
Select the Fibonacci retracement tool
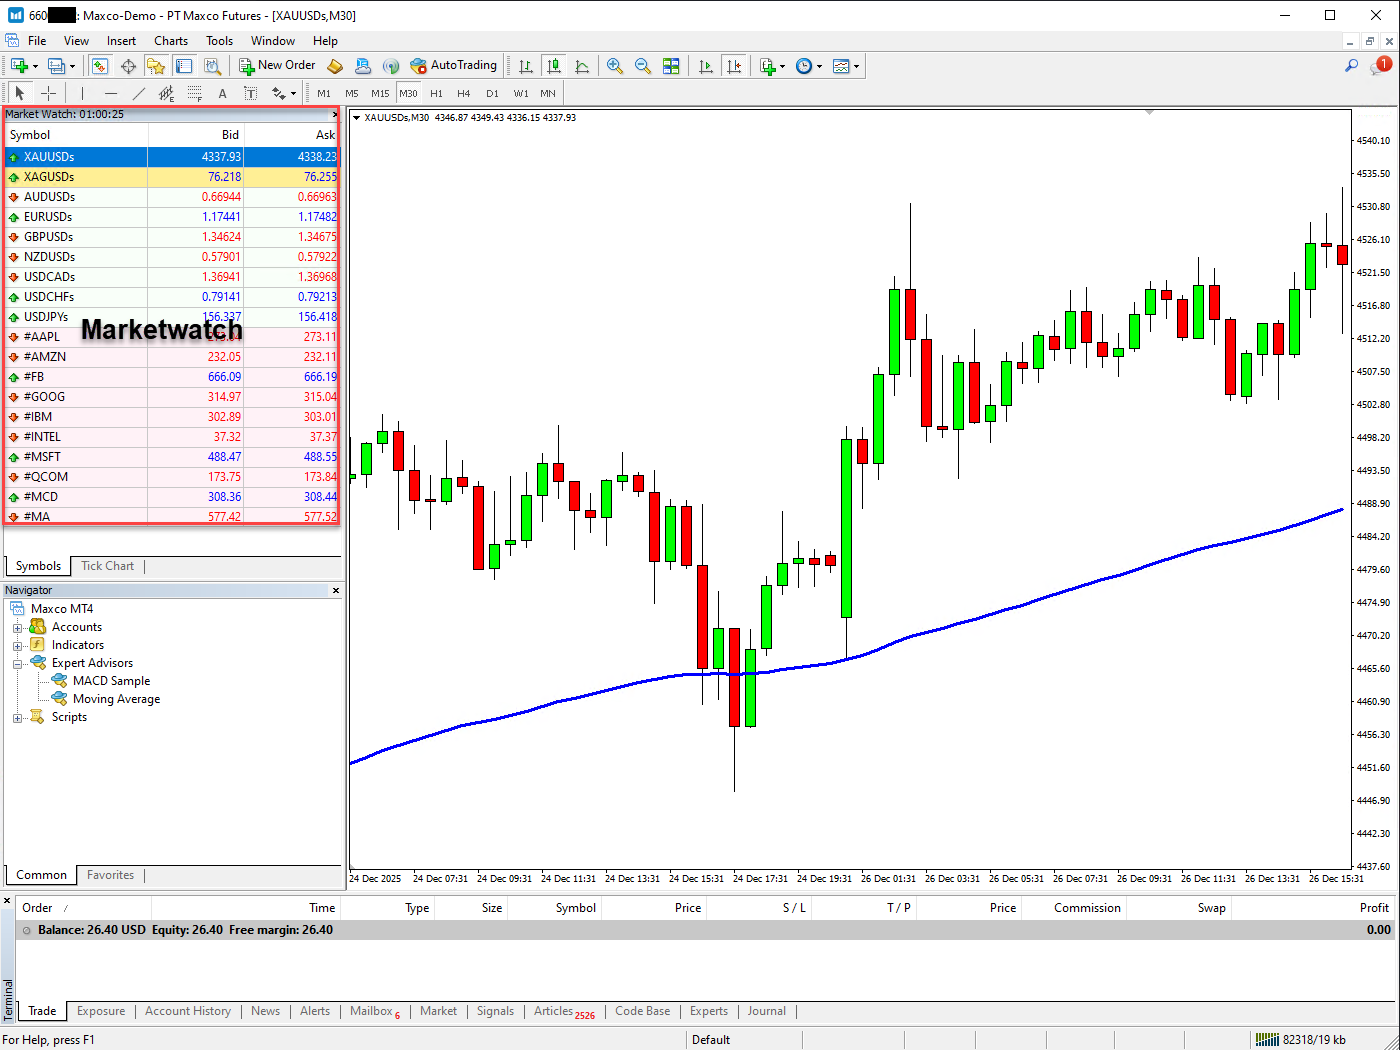(194, 93)
